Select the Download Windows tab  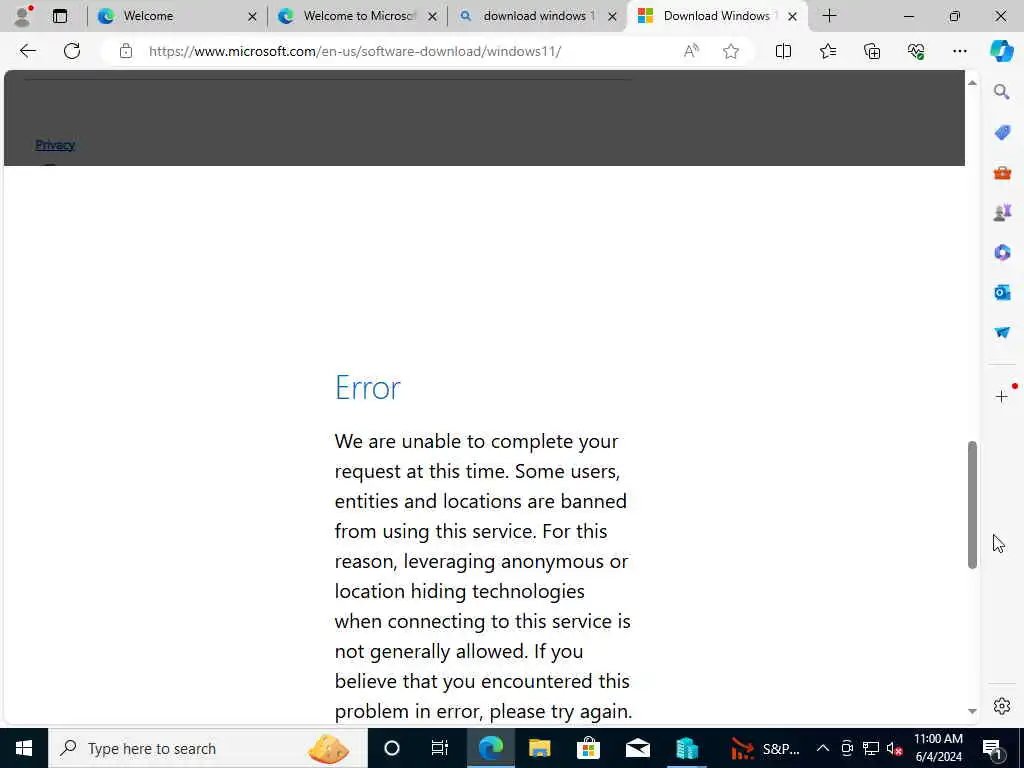click(716, 16)
